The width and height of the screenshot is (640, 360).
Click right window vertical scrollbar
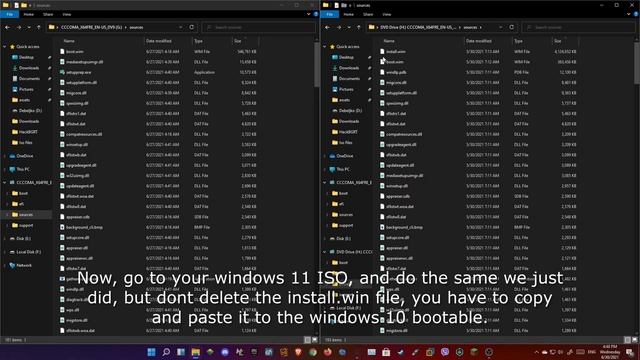(637, 63)
